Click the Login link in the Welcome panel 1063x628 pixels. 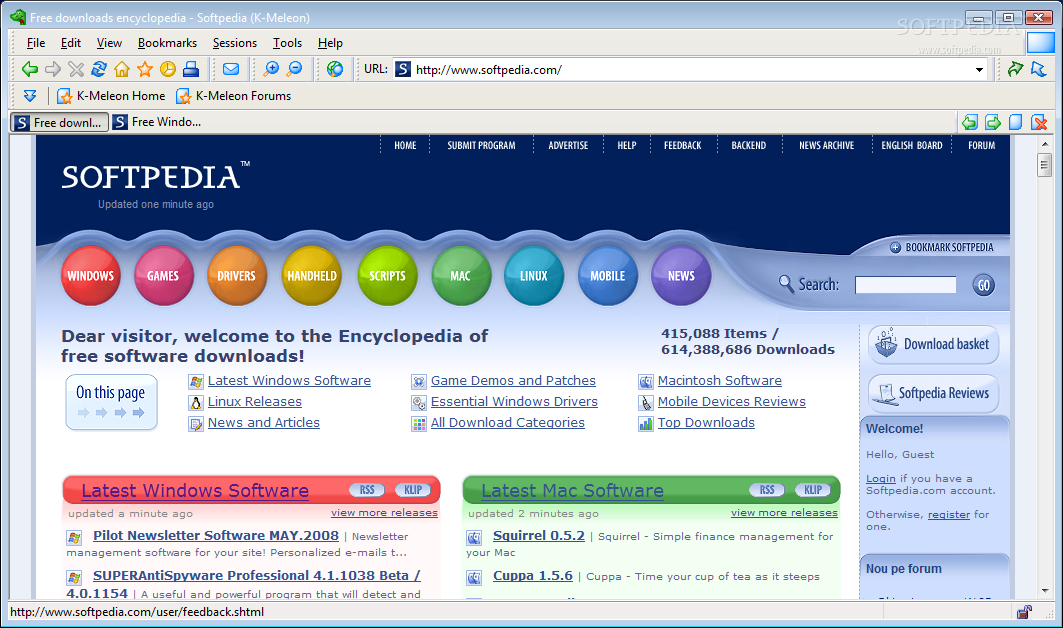click(881, 479)
